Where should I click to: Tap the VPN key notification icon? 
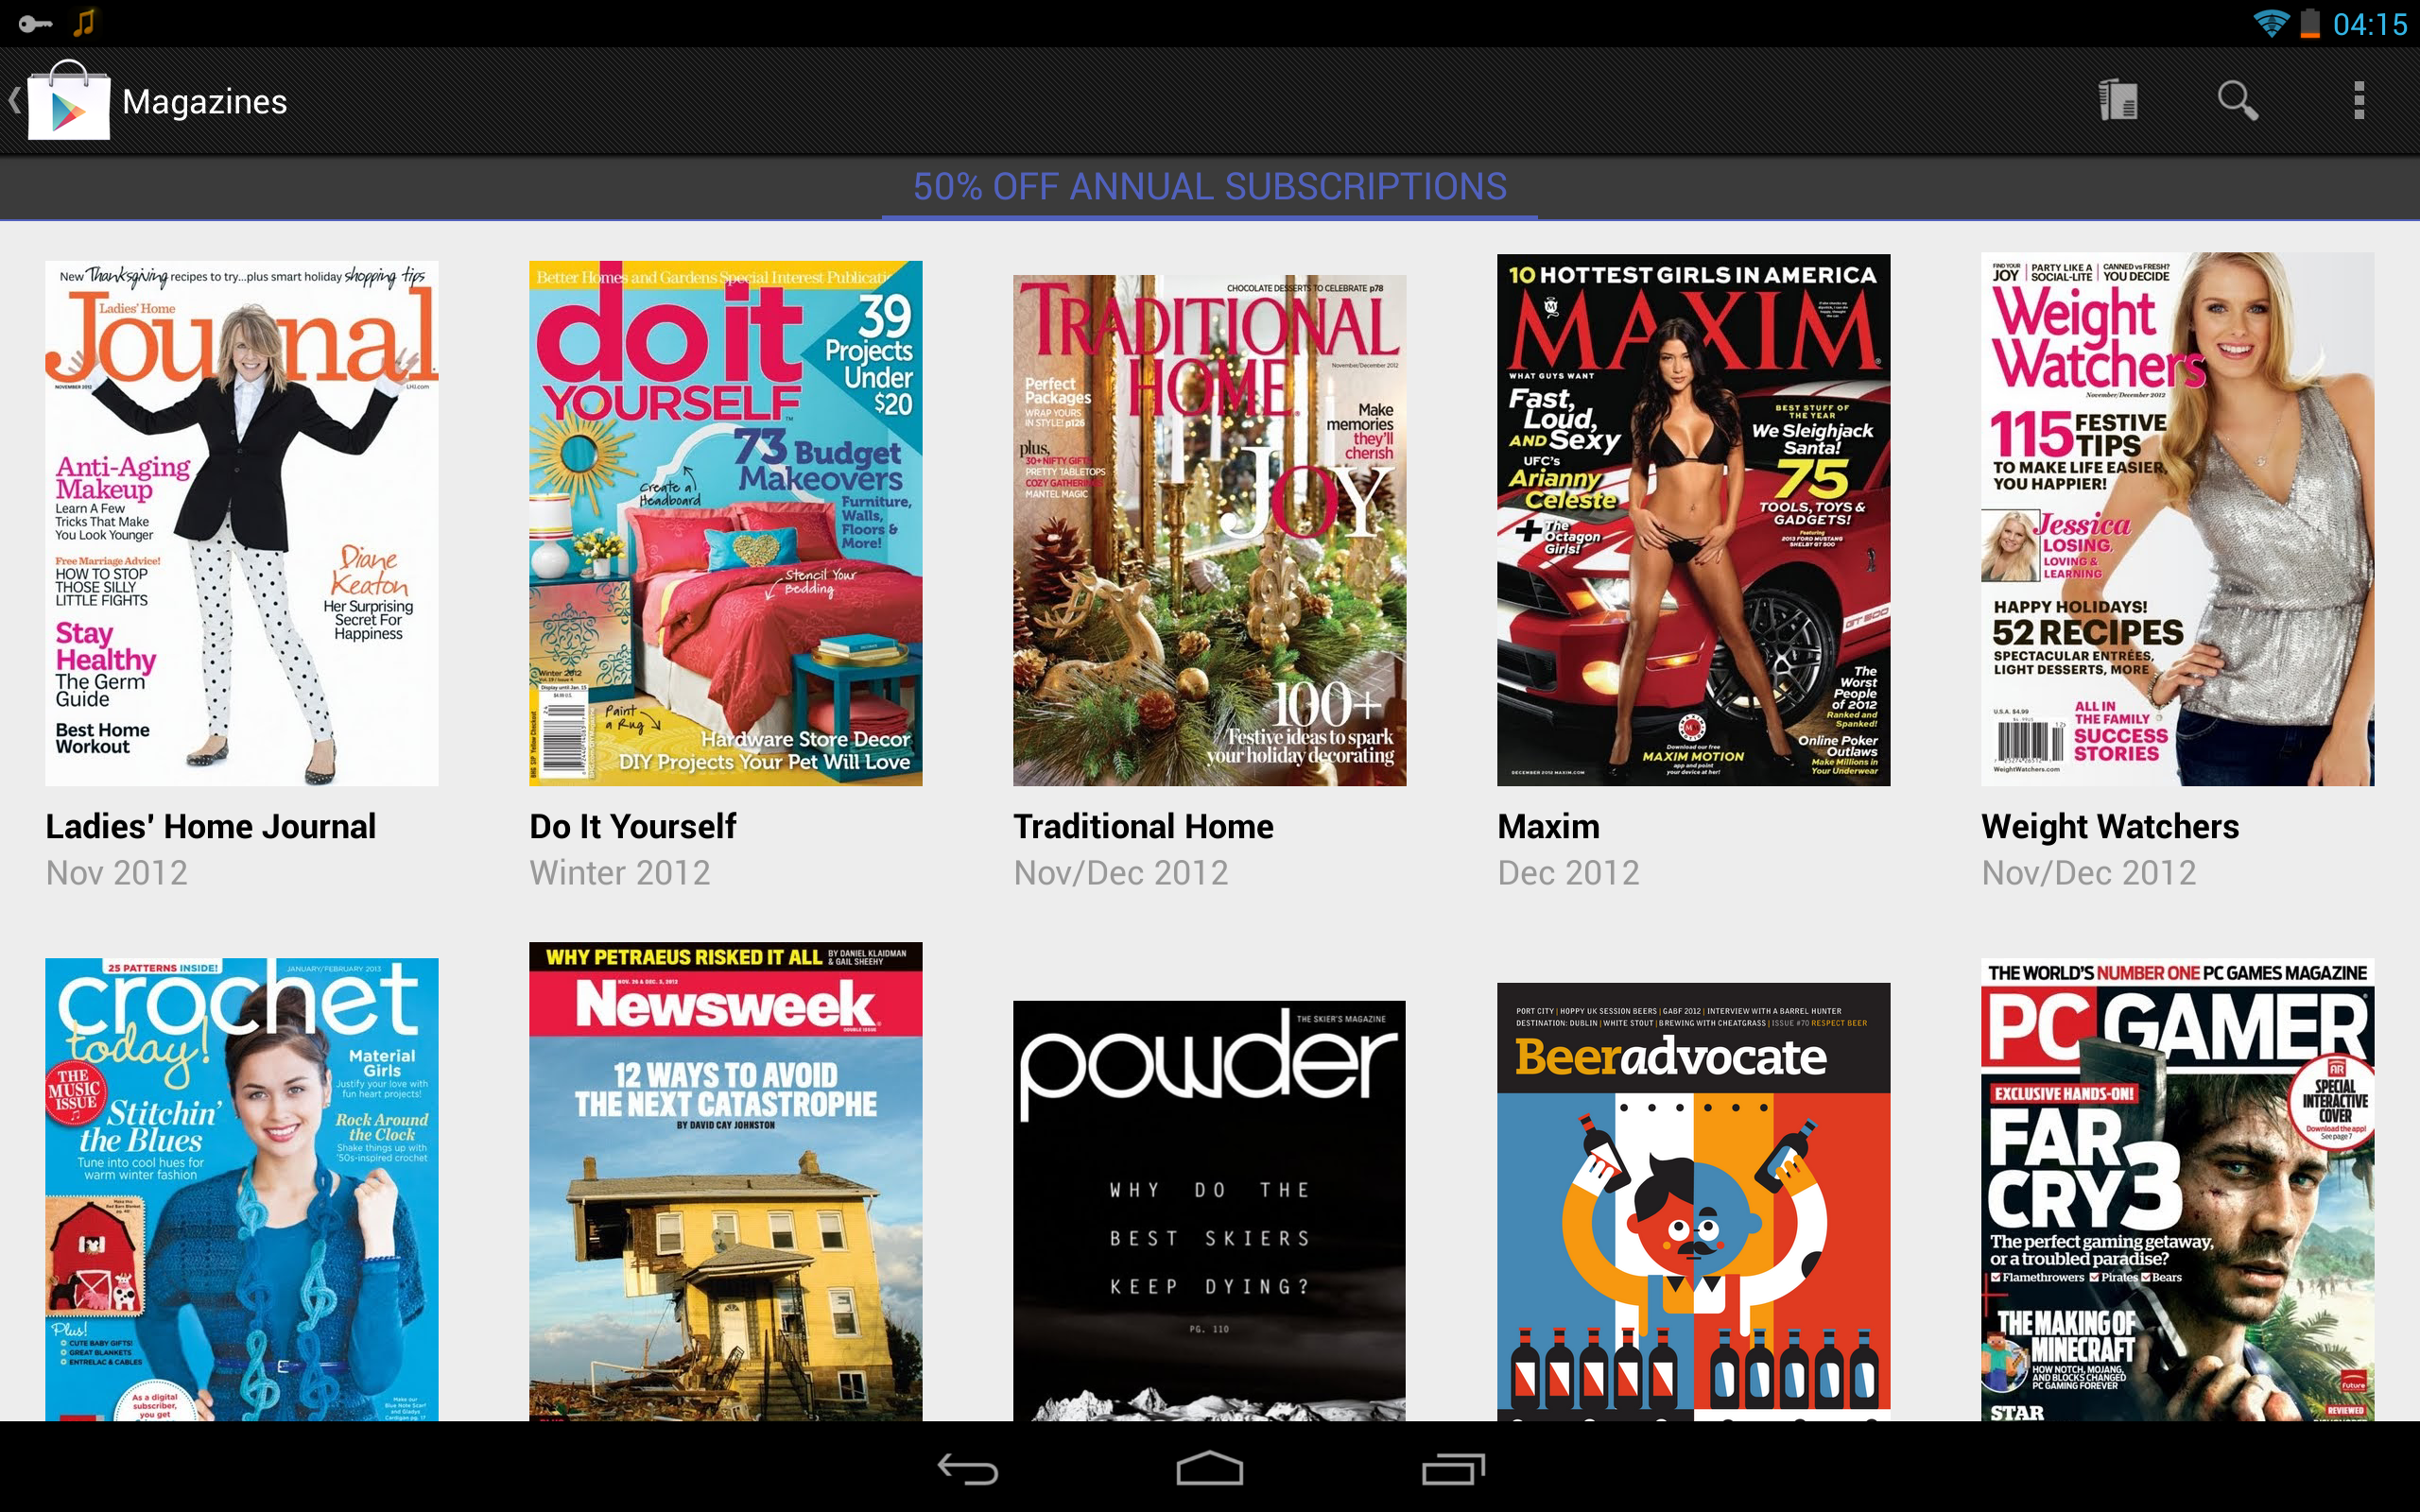pyautogui.click(x=35, y=23)
